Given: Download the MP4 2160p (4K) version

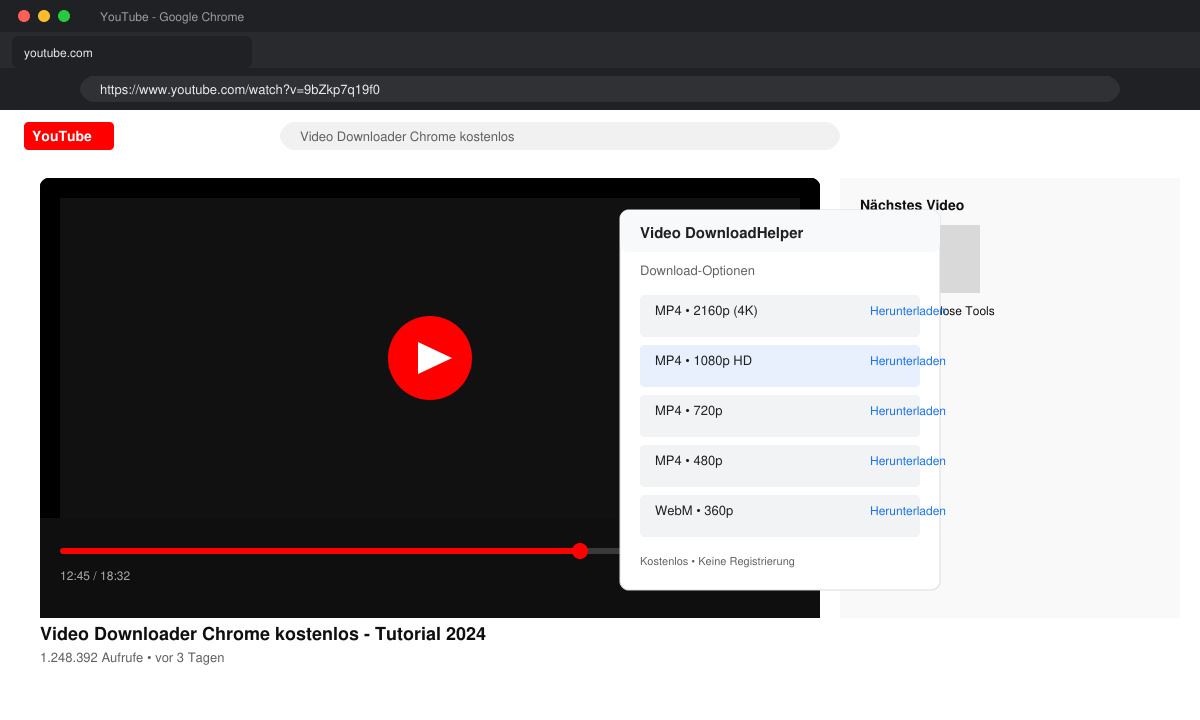Looking at the screenshot, I should tap(907, 311).
